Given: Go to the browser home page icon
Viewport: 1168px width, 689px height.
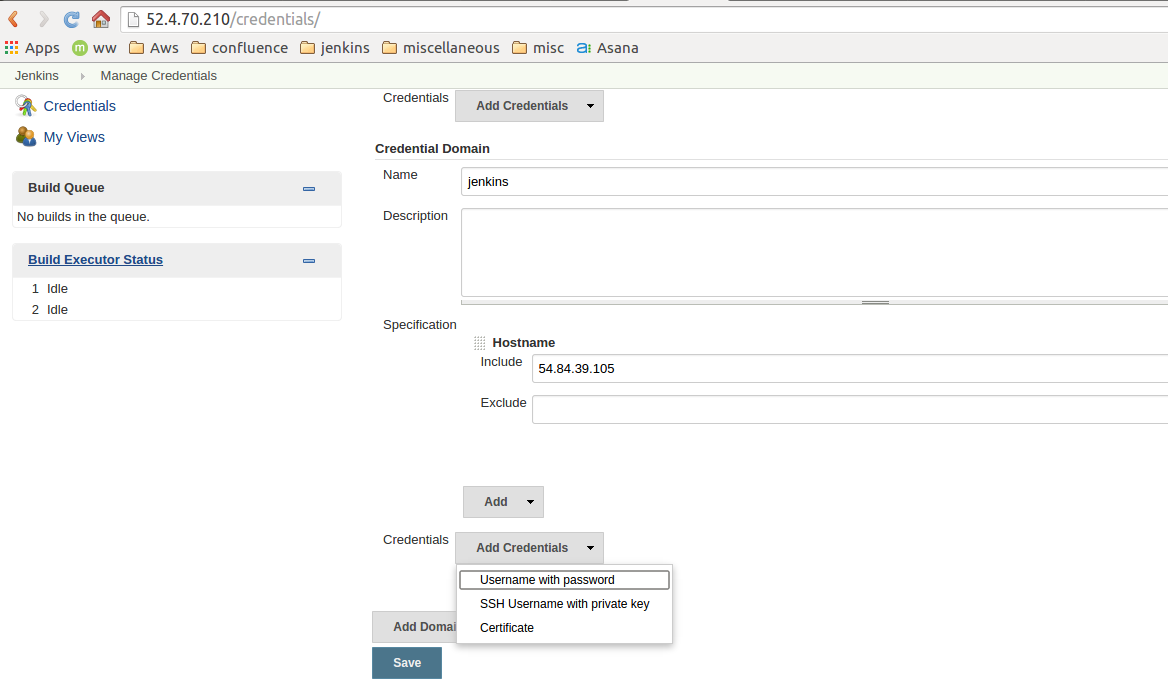Looking at the screenshot, I should (x=101, y=19).
